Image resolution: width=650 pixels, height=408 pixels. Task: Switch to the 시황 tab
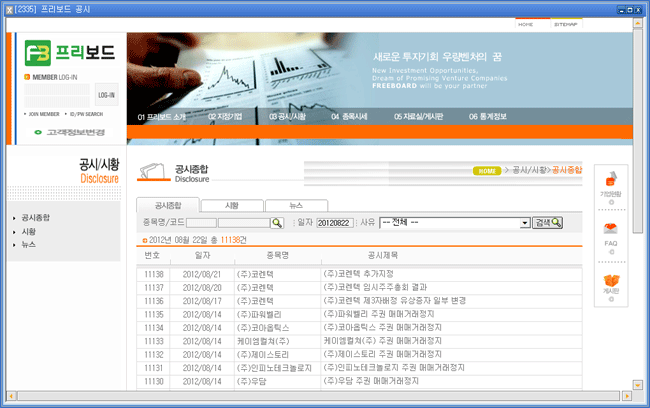pos(232,204)
